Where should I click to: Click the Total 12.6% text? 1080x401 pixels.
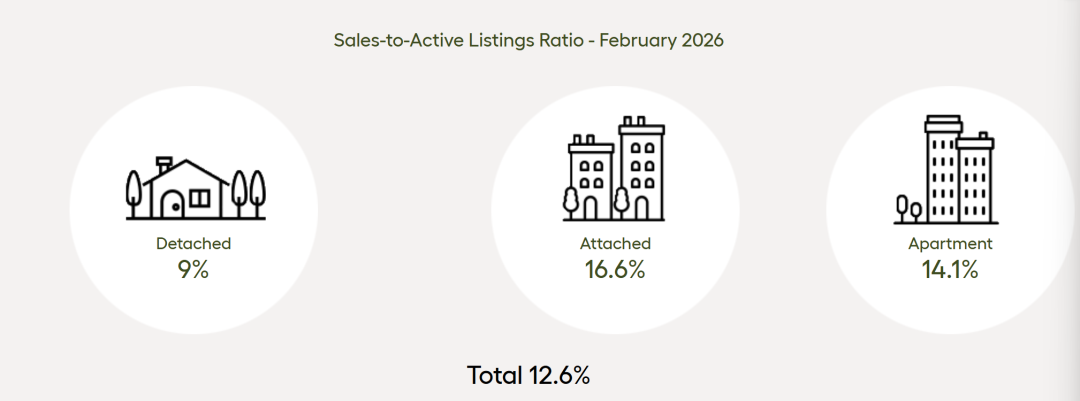(x=528, y=375)
